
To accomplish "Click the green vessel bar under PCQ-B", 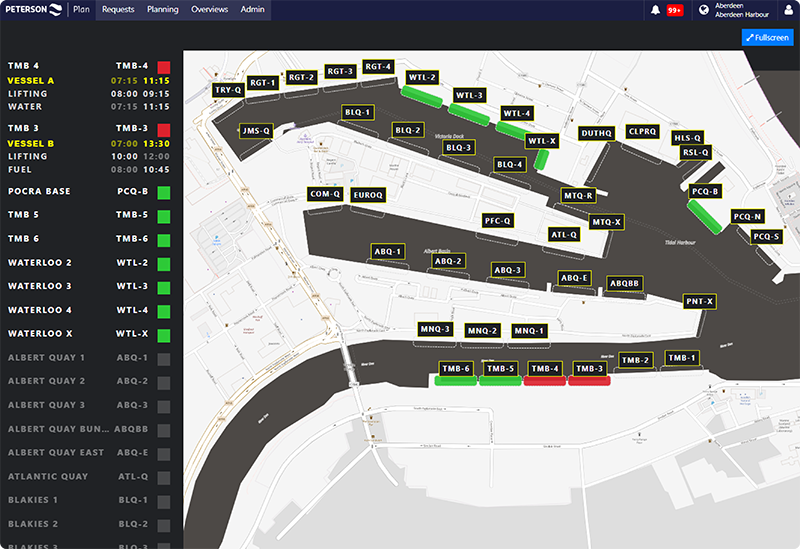I will (705, 217).
